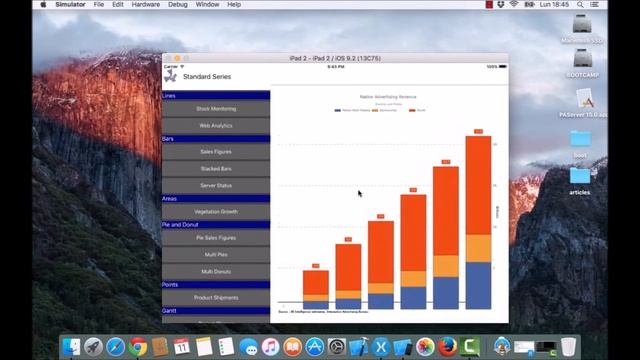Click battery status icon in menu bar
The image size is (640, 360).
(x=530, y=4)
